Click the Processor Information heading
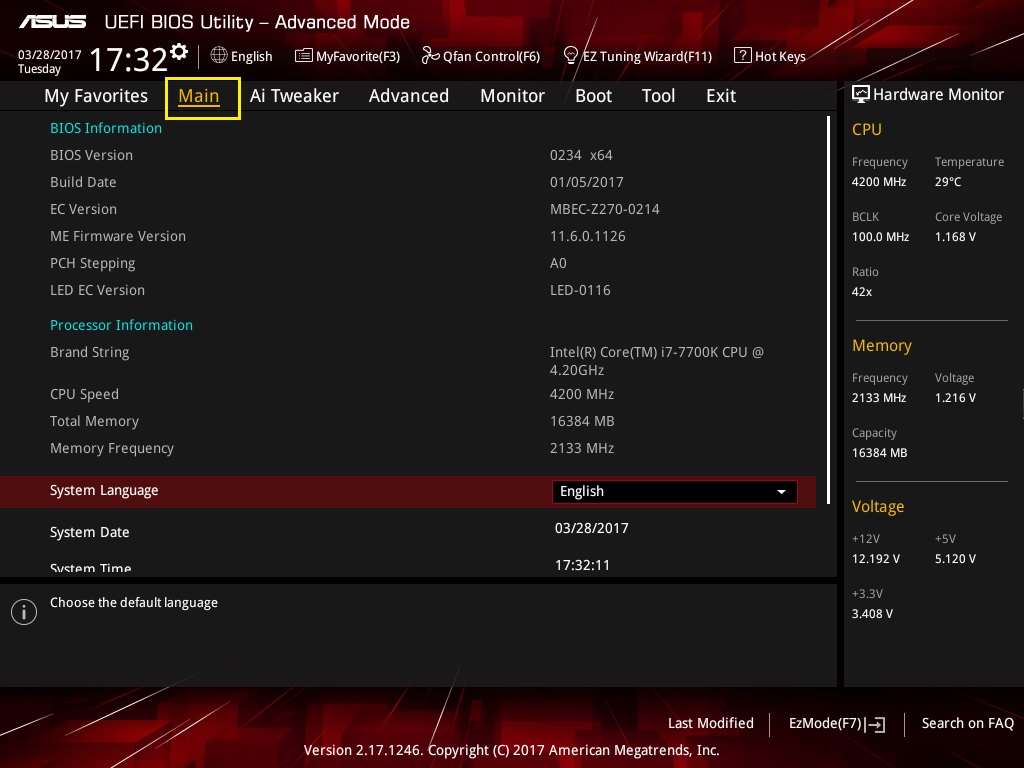The height and width of the screenshot is (768, 1024). coord(121,325)
